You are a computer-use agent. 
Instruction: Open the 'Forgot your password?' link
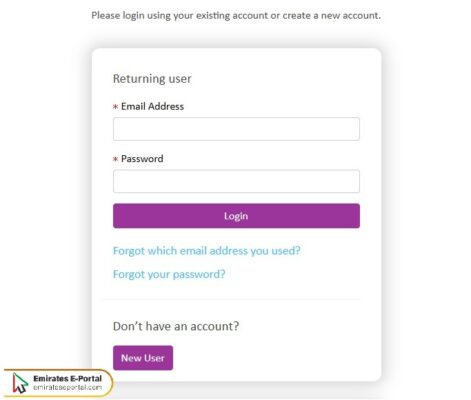click(x=169, y=274)
